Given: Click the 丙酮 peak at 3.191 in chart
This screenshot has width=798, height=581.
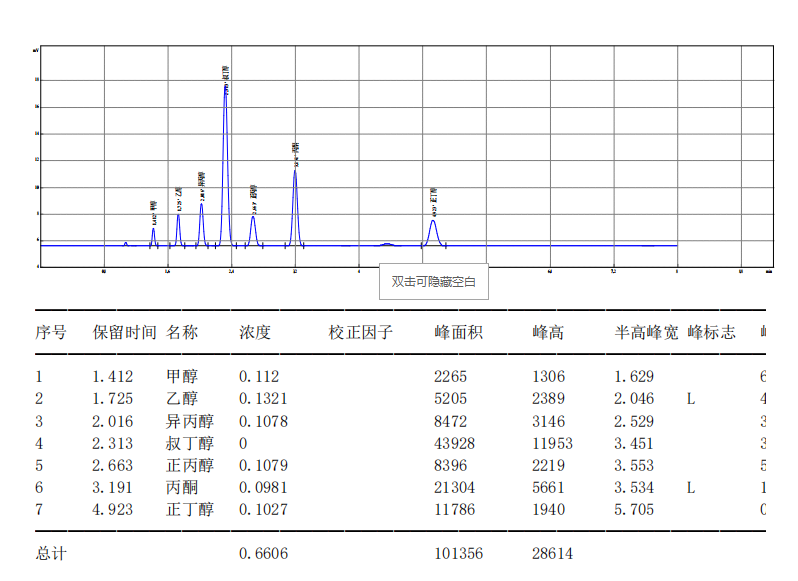Looking at the screenshot, I should [295, 200].
